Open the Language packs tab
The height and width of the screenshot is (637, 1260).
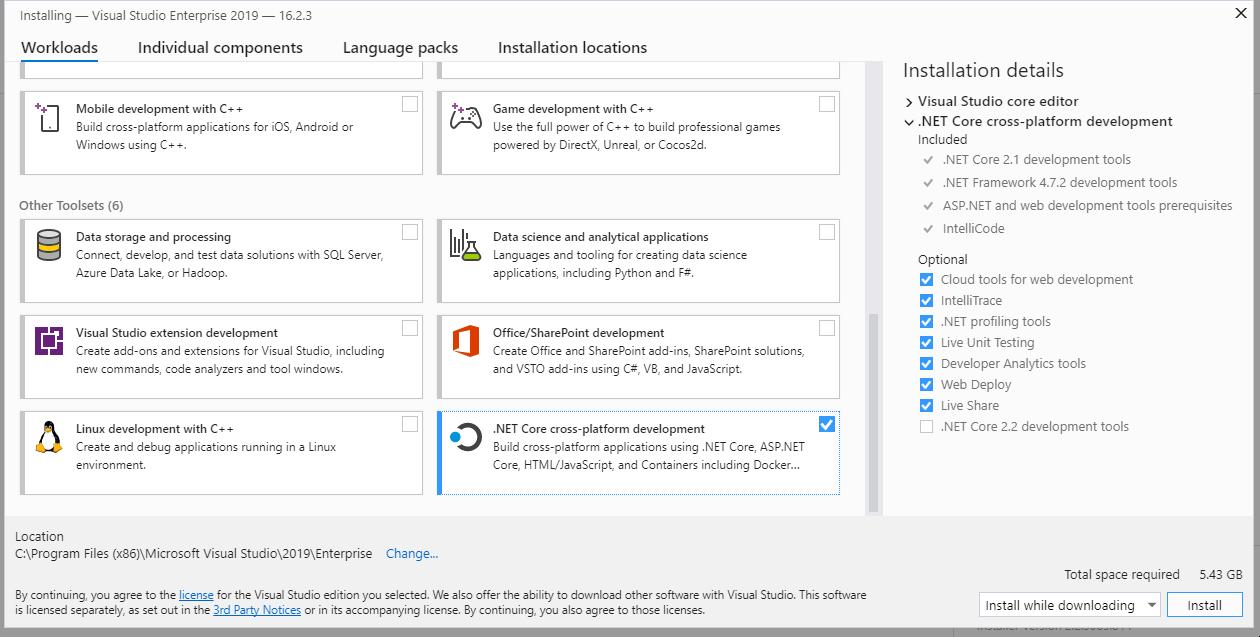[x=400, y=48]
